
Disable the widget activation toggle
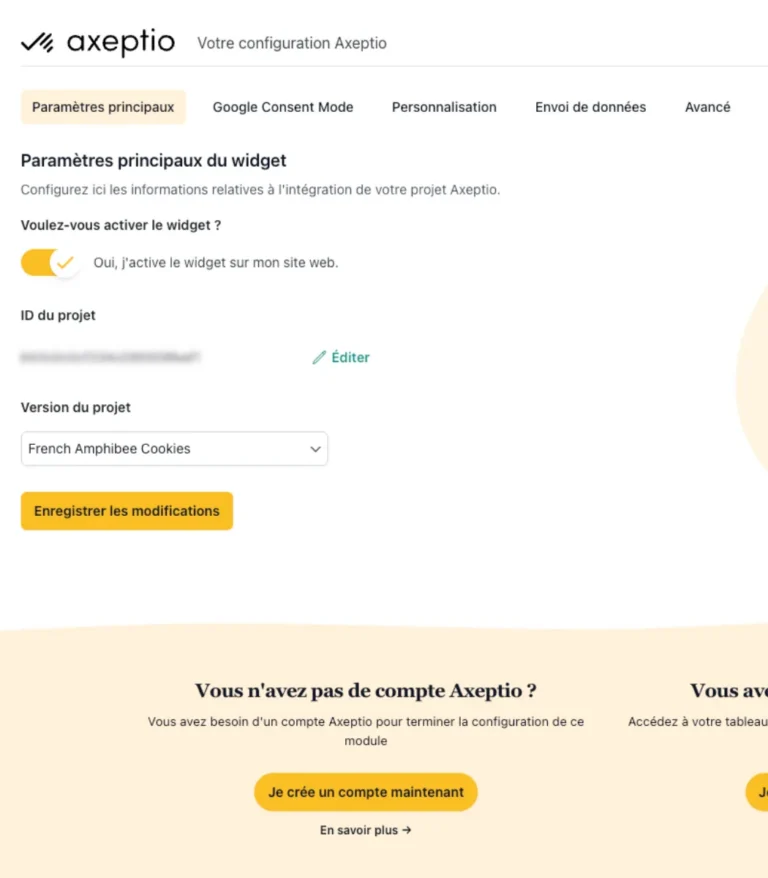(x=50, y=263)
